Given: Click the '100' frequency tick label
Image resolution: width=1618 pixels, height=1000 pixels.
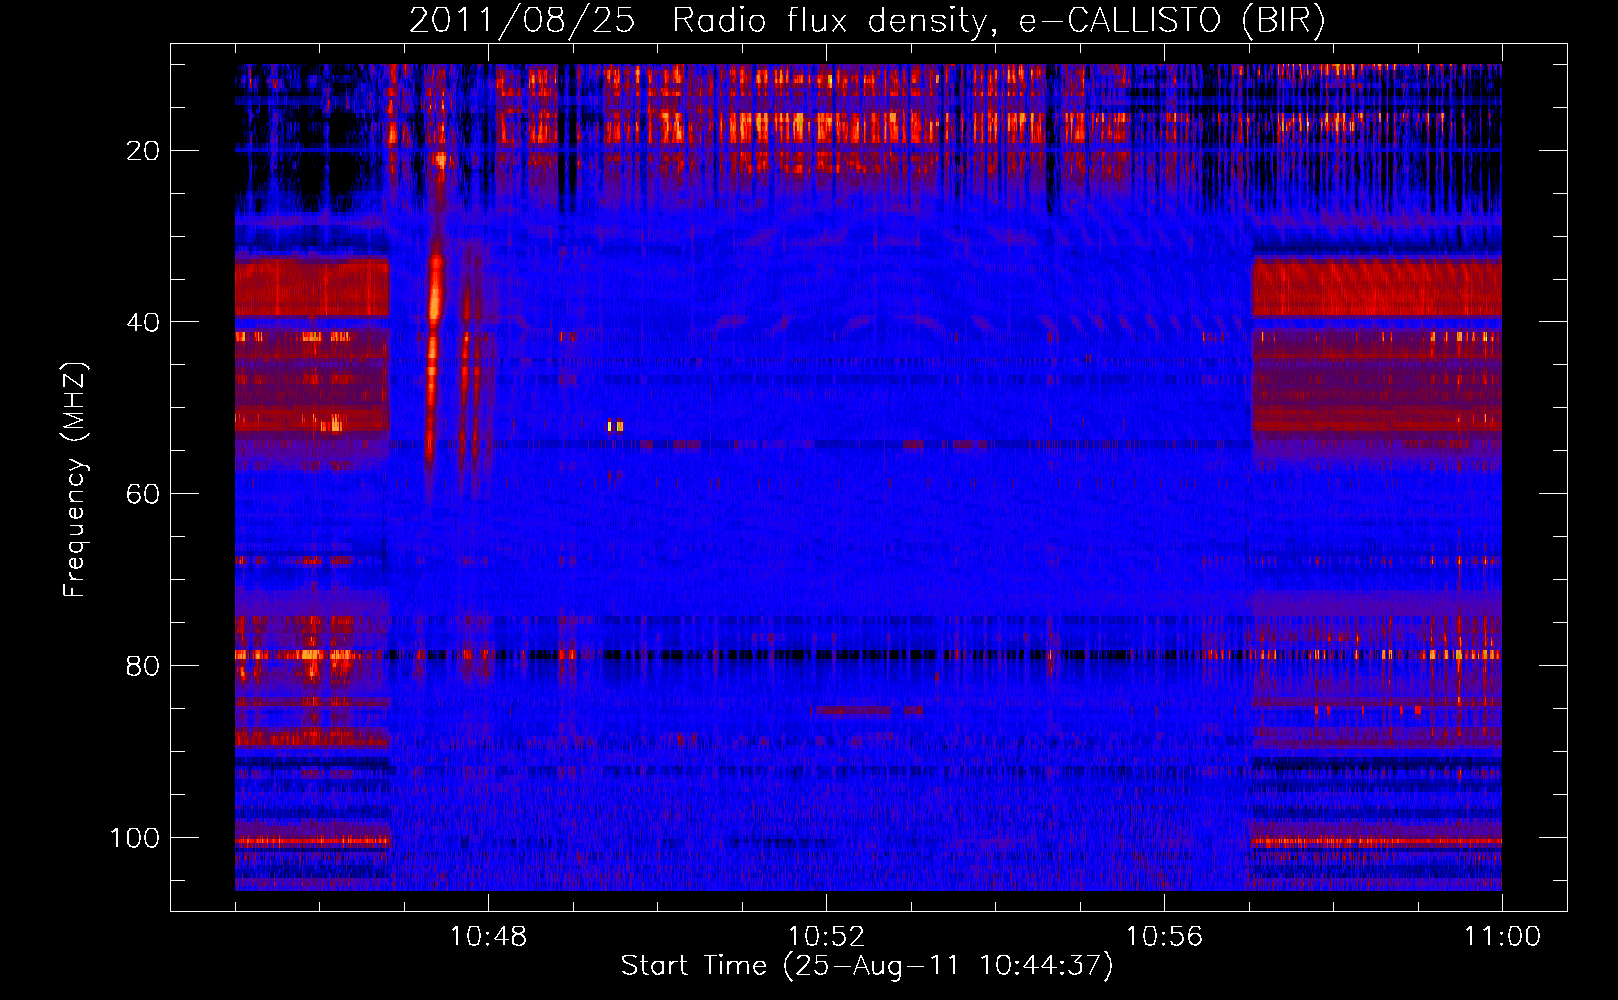Looking at the screenshot, I should tap(135, 838).
